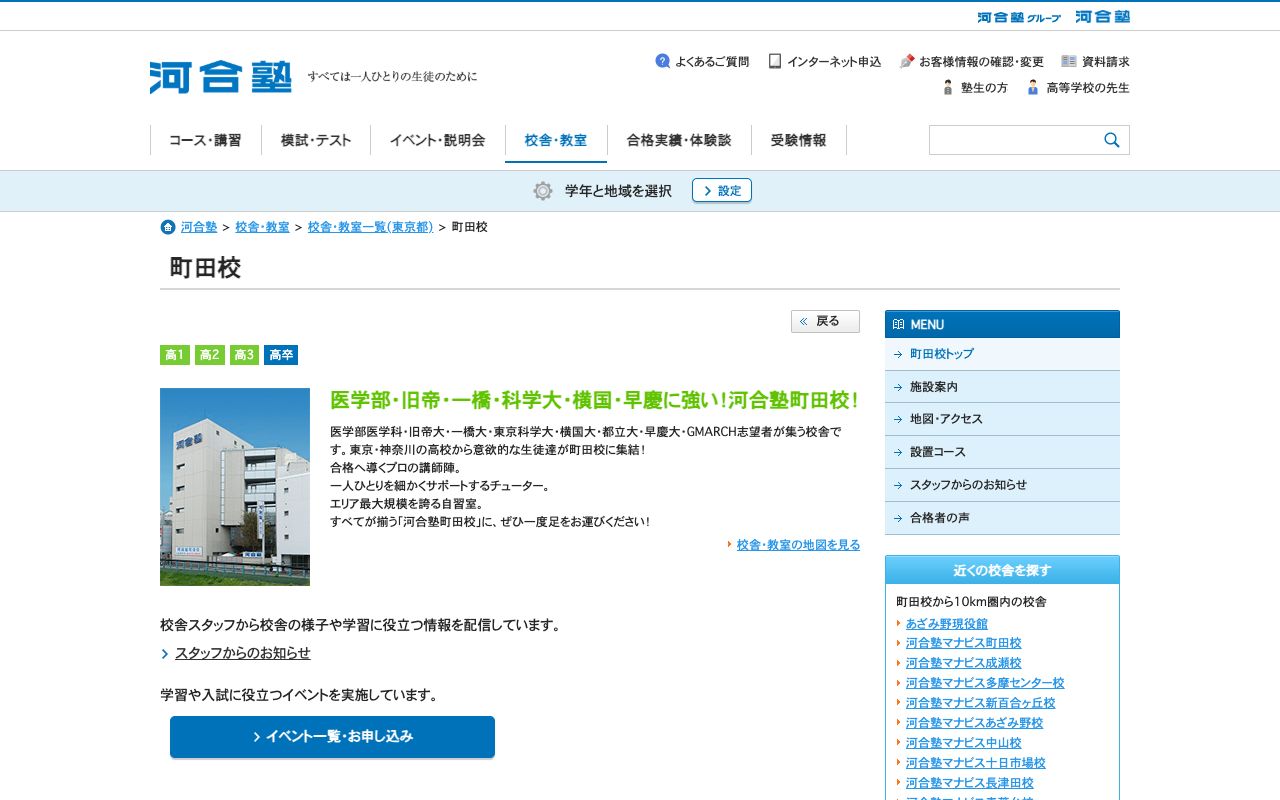The image size is (1280, 800).
Task: Click the 高等学校の先生 person icon
Action: (x=1033, y=87)
